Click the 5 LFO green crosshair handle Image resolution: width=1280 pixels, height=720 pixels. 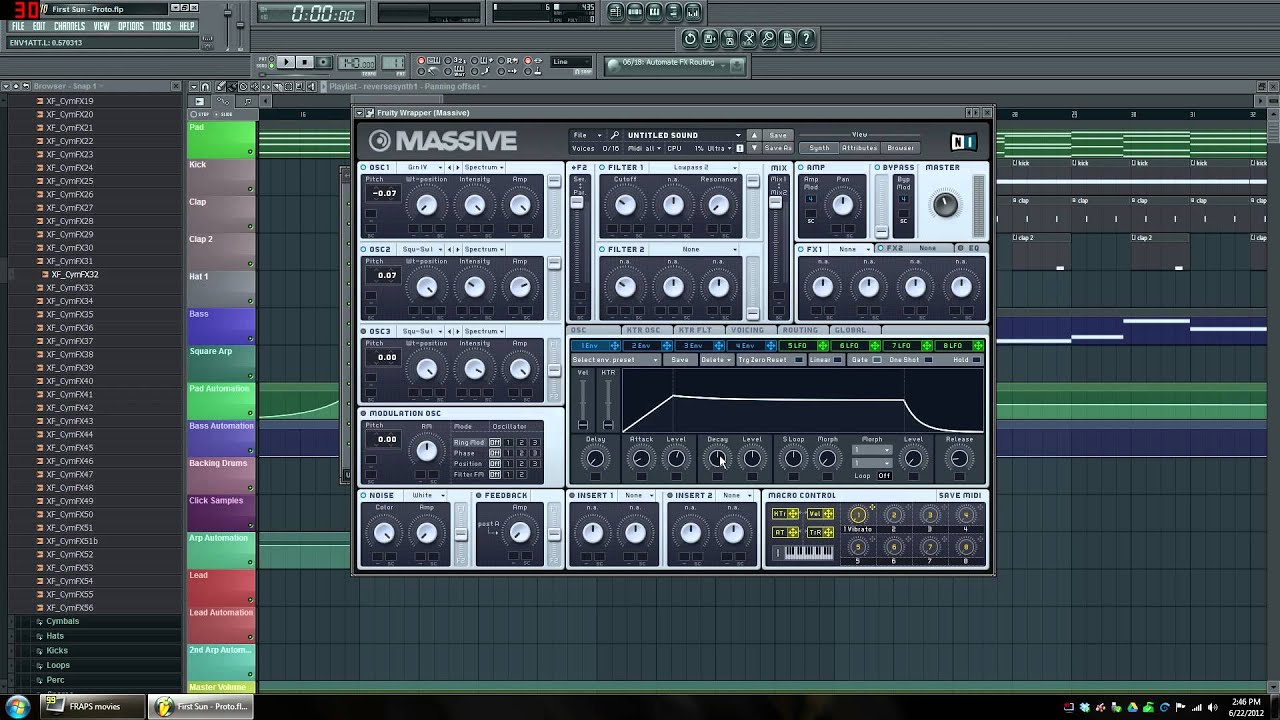pos(822,346)
